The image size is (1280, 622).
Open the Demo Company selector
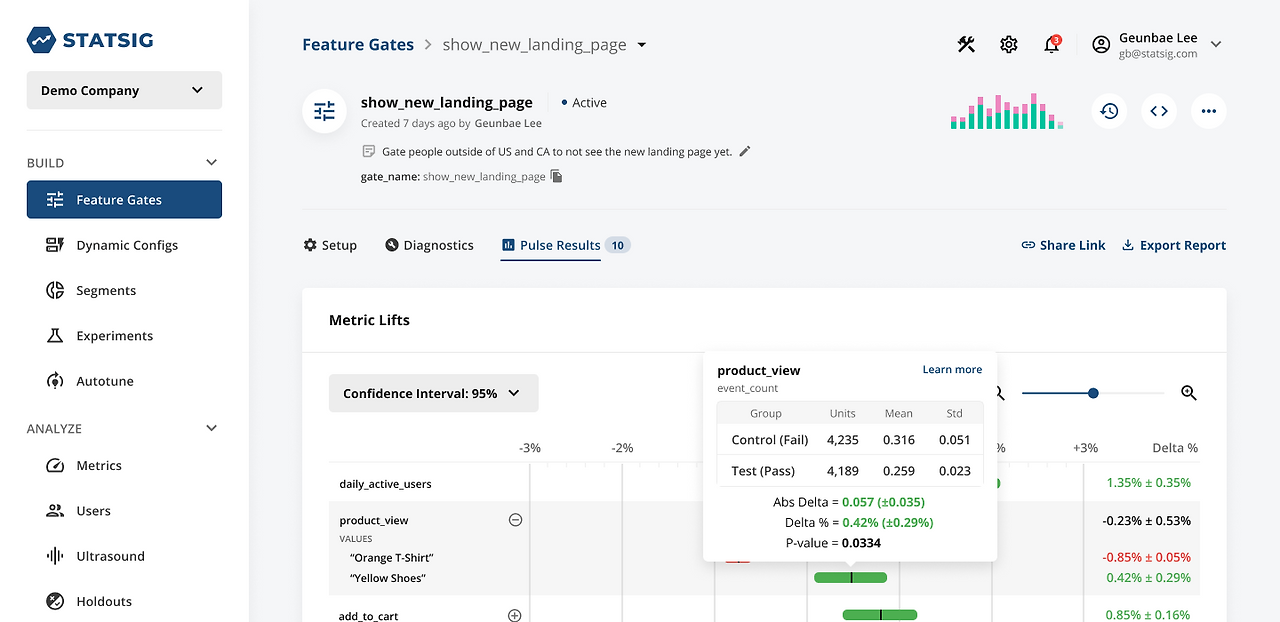124,90
